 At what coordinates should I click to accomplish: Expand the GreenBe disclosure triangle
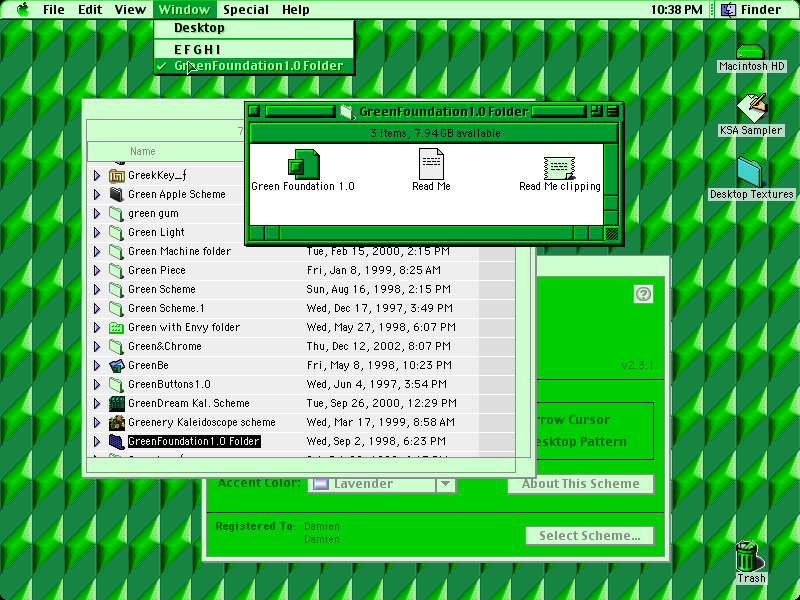pos(97,365)
